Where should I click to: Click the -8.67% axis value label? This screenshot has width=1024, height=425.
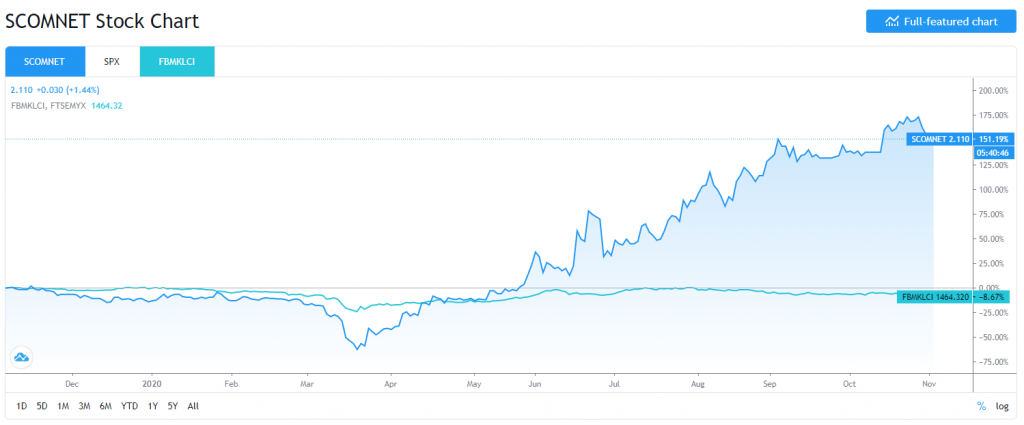992,296
